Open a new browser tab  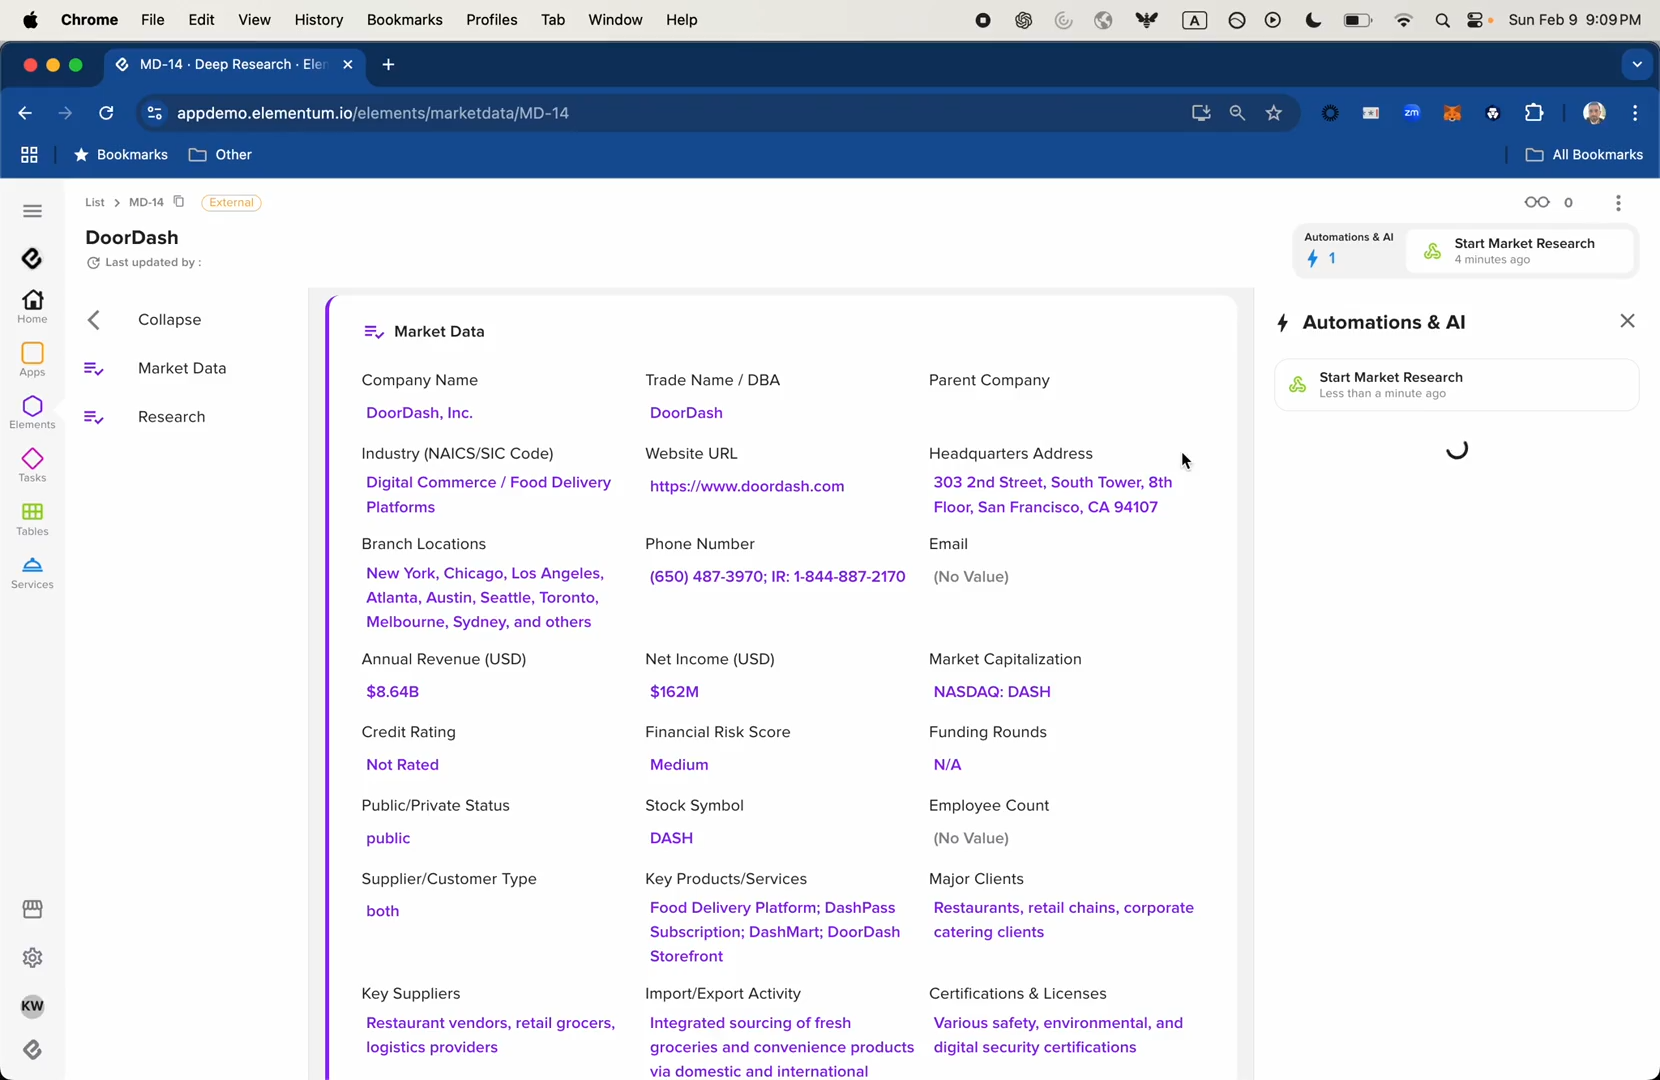[388, 65]
